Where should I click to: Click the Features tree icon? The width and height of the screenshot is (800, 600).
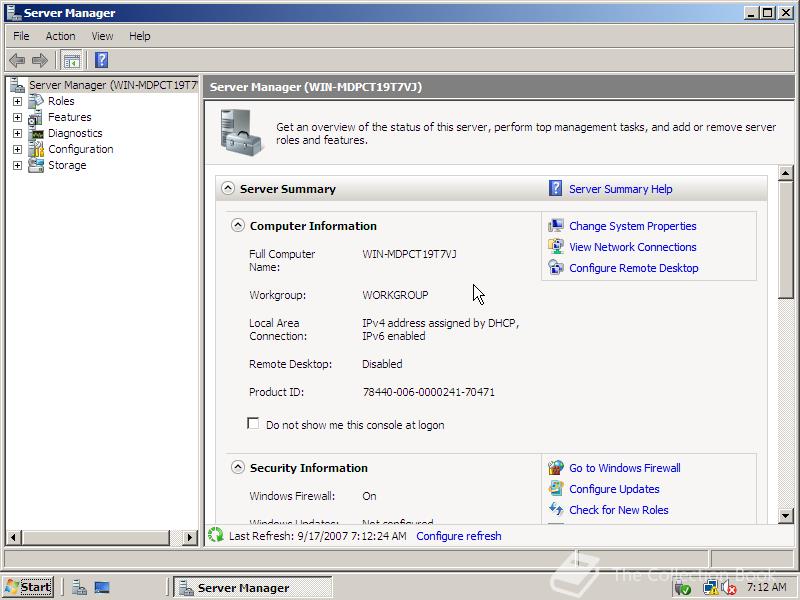coord(36,117)
